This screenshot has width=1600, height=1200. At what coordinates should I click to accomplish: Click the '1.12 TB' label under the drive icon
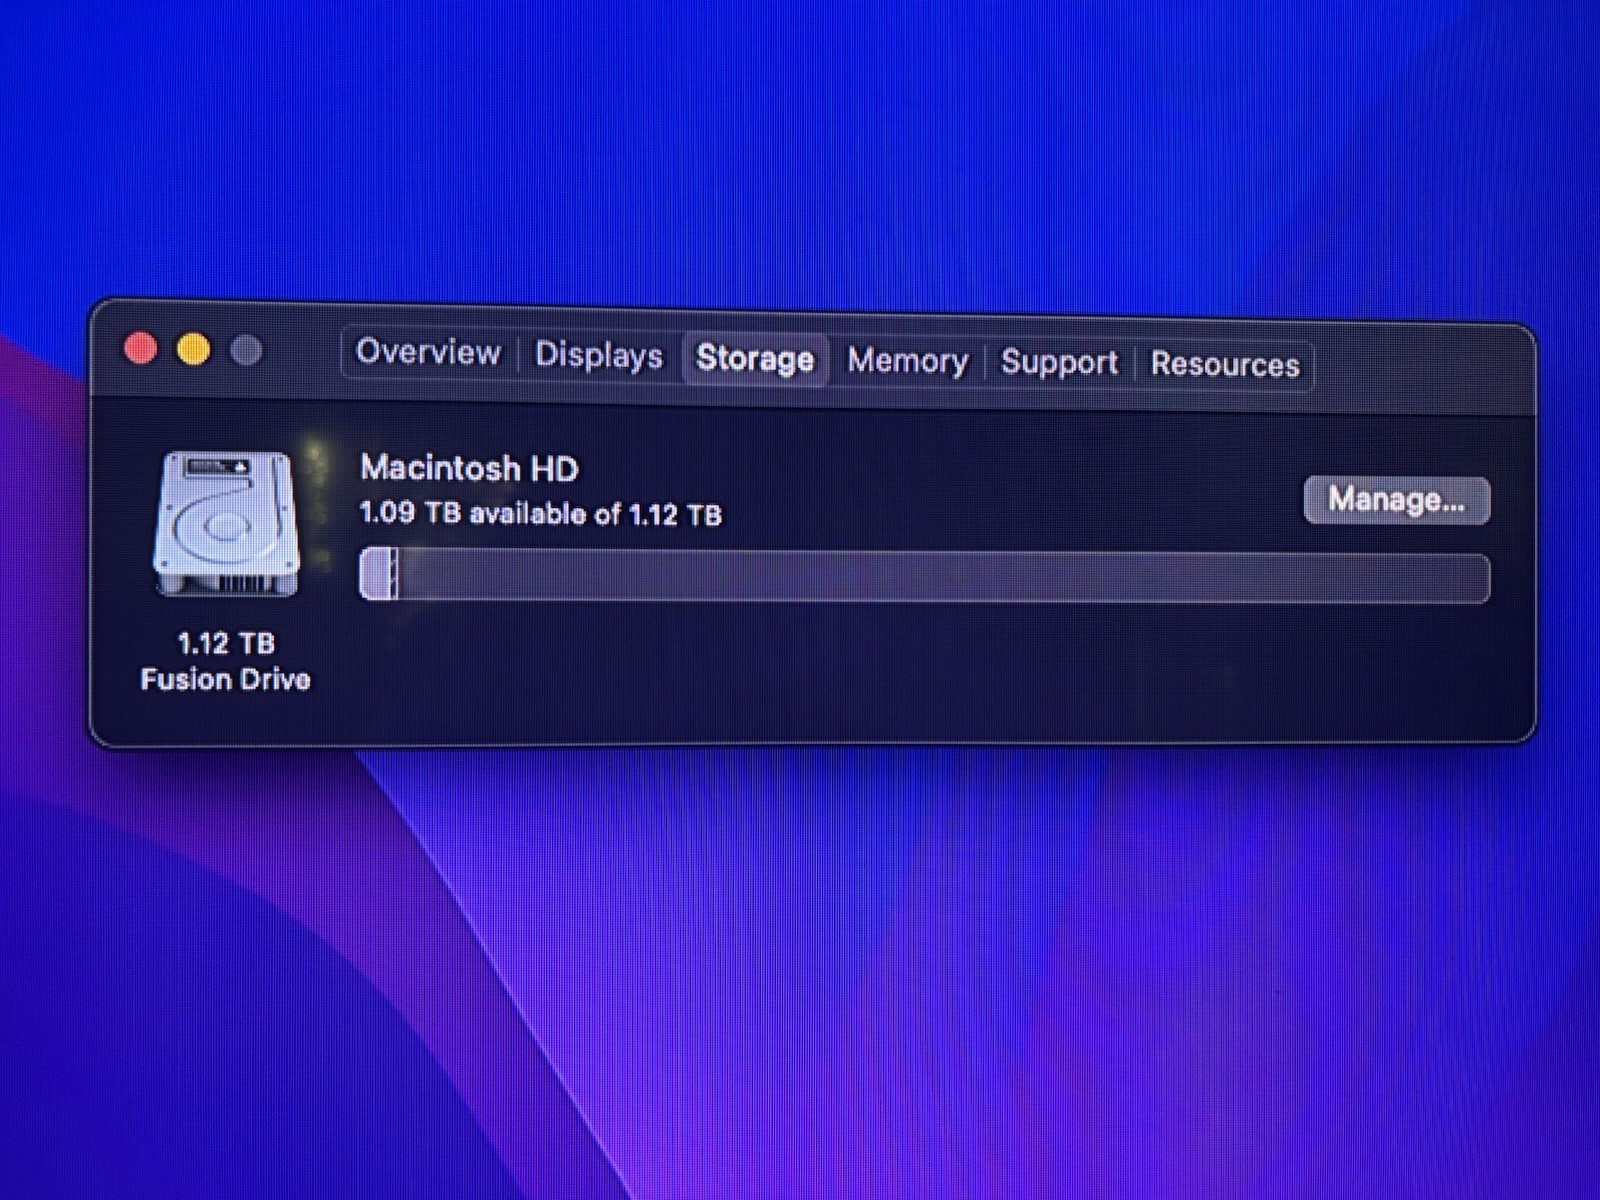tap(226, 643)
